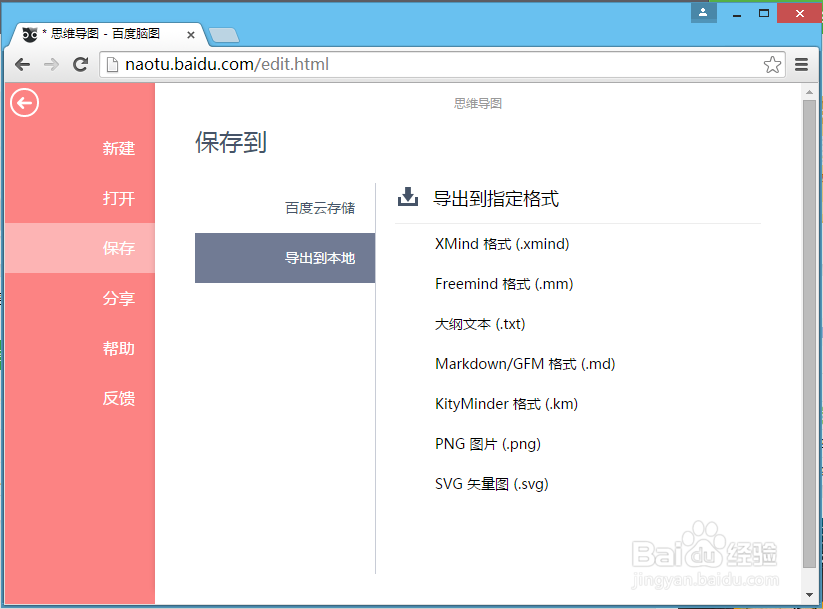Export as XMind 格式 (.xmind)
The height and width of the screenshot is (609, 823).
[x=502, y=244]
